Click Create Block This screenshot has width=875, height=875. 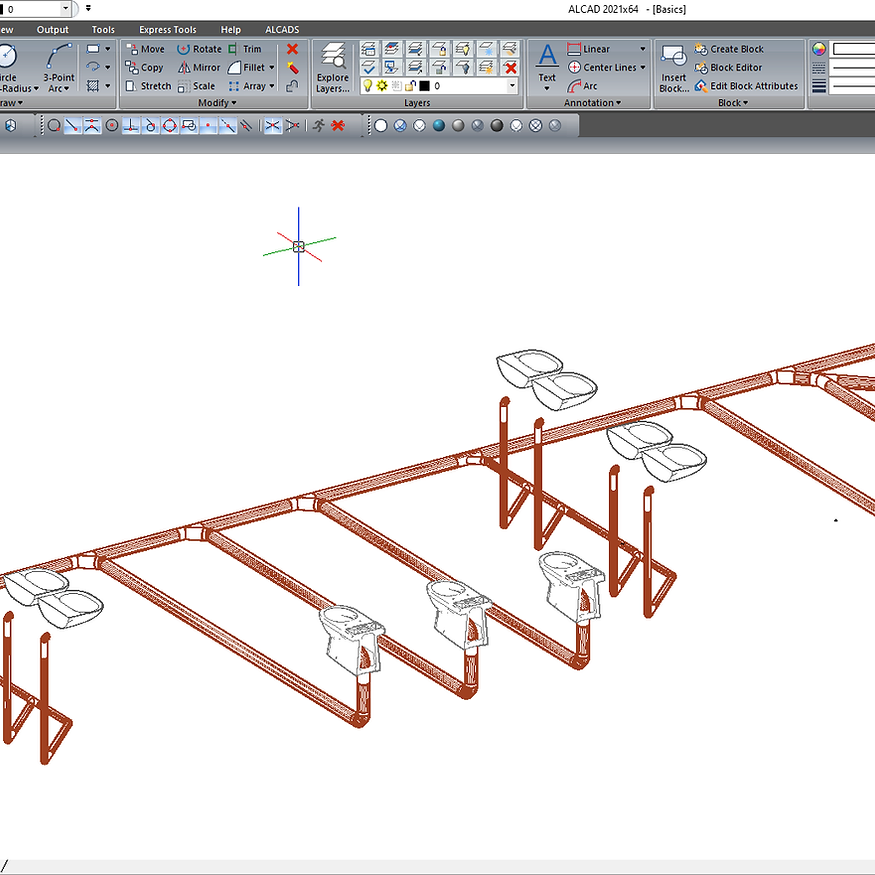(729, 49)
